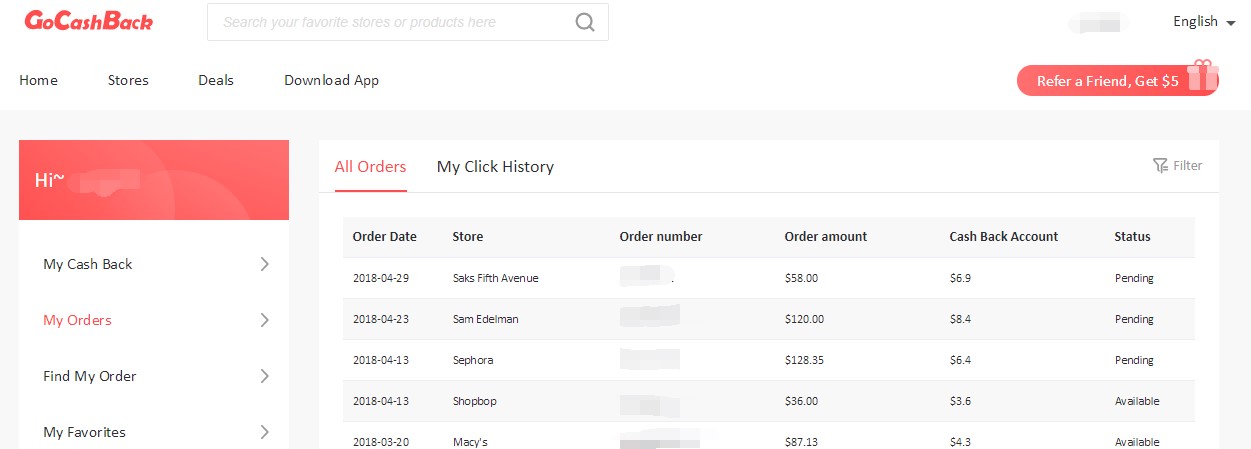This screenshot has height=449, width=1251.
Task: Open the Stores menu item
Action: [128, 80]
